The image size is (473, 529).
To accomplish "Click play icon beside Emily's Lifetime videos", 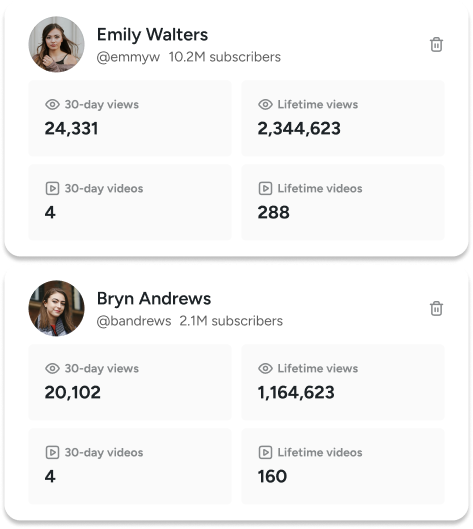I will coord(265,188).
